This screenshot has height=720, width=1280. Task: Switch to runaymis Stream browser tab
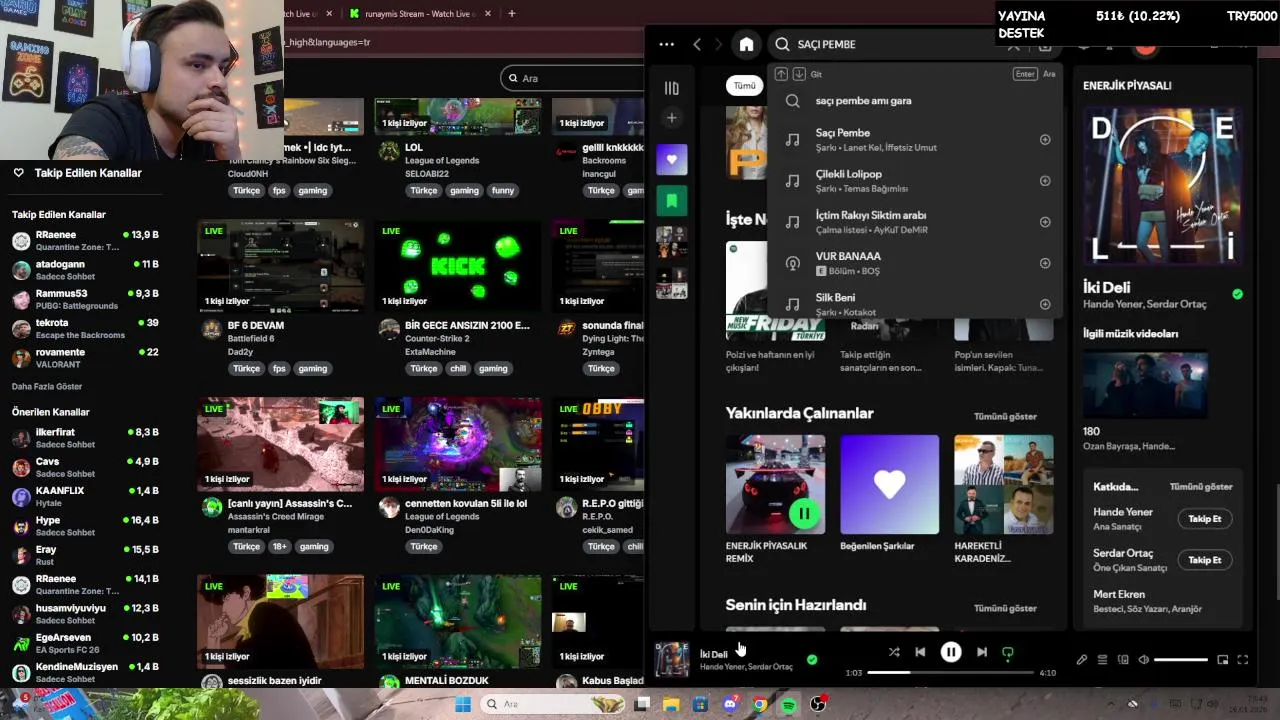[x=418, y=14]
